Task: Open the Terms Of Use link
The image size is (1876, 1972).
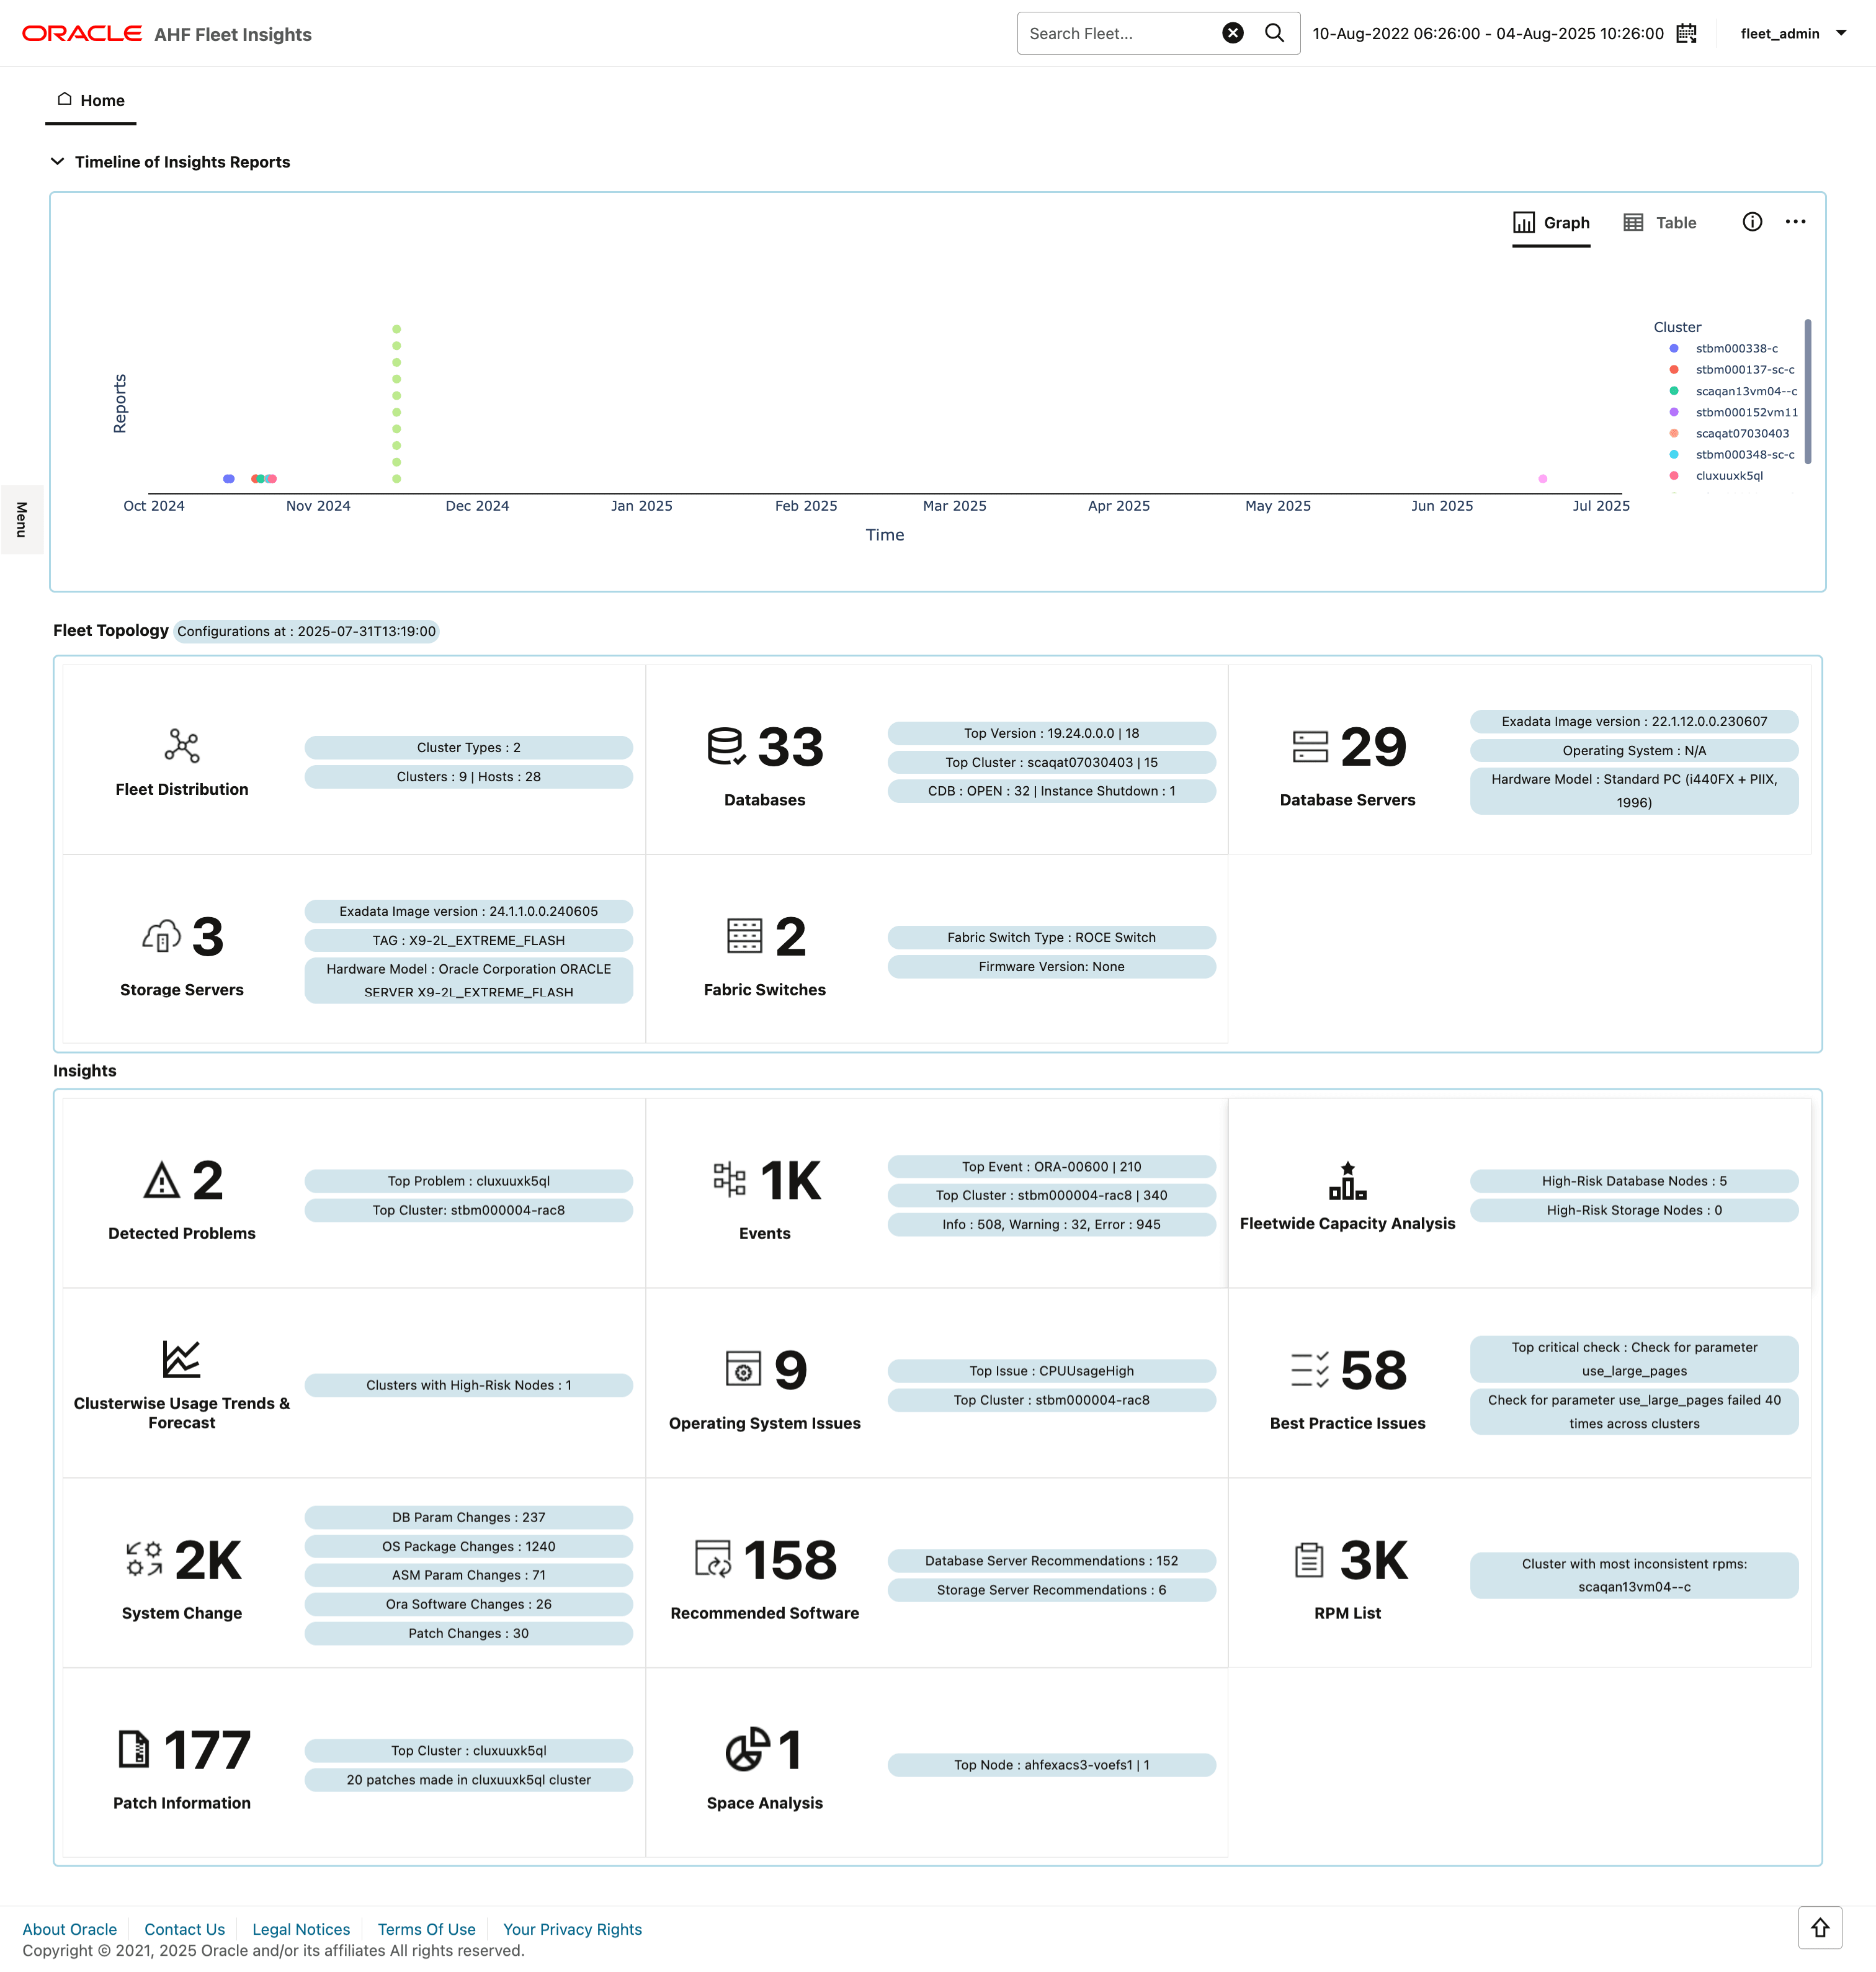Action: tap(427, 1929)
